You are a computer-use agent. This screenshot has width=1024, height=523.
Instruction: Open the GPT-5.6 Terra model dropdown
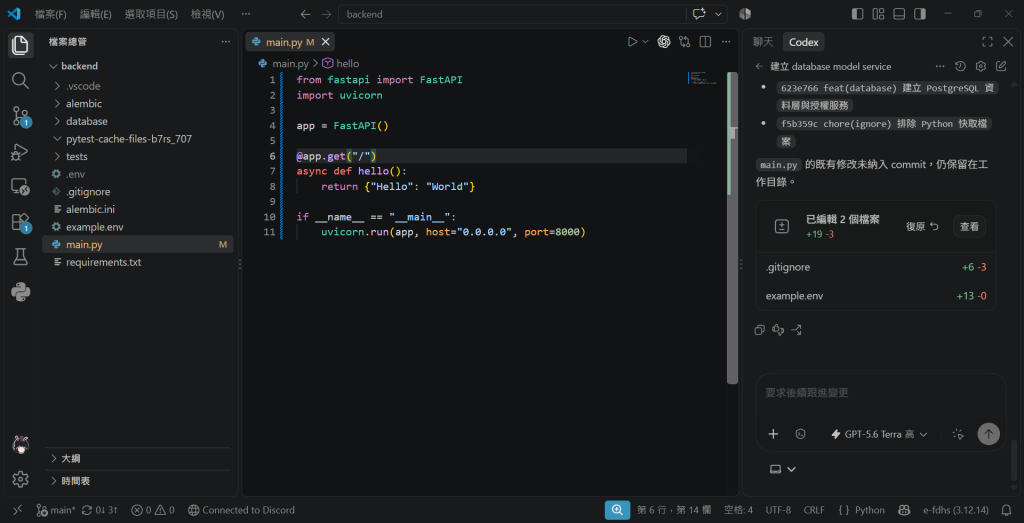coord(879,434)
